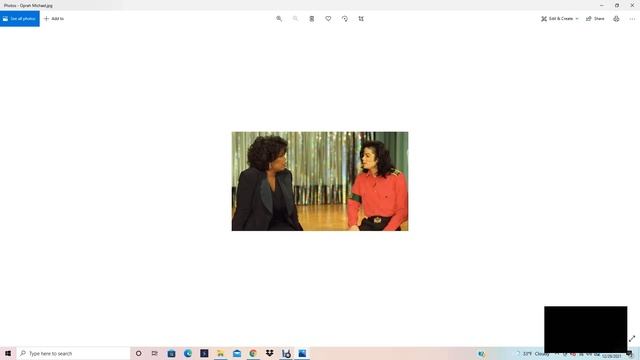Open the taskbar app left of Photos

click(x=286, y=353)
